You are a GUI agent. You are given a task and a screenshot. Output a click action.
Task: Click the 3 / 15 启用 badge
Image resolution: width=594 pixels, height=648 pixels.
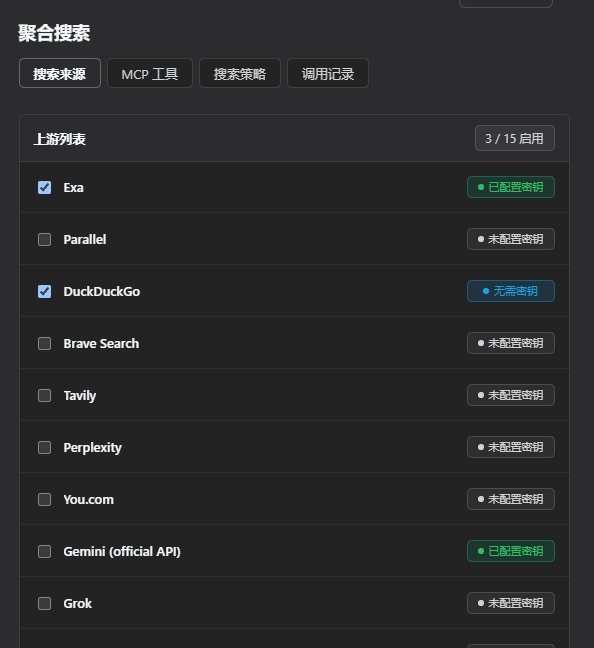click(x=515, y=138)
